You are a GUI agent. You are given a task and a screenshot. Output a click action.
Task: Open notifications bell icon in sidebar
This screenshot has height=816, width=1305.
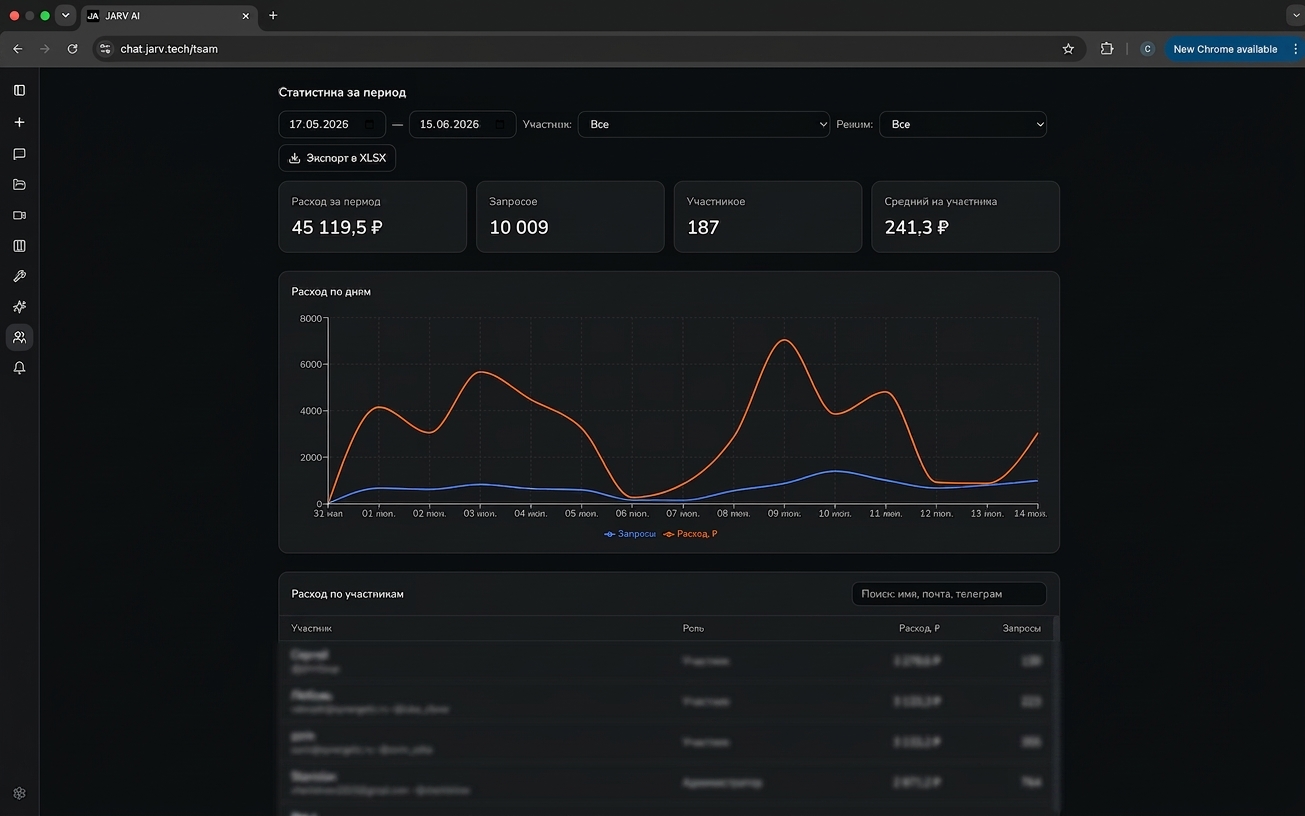coord(19,368)
